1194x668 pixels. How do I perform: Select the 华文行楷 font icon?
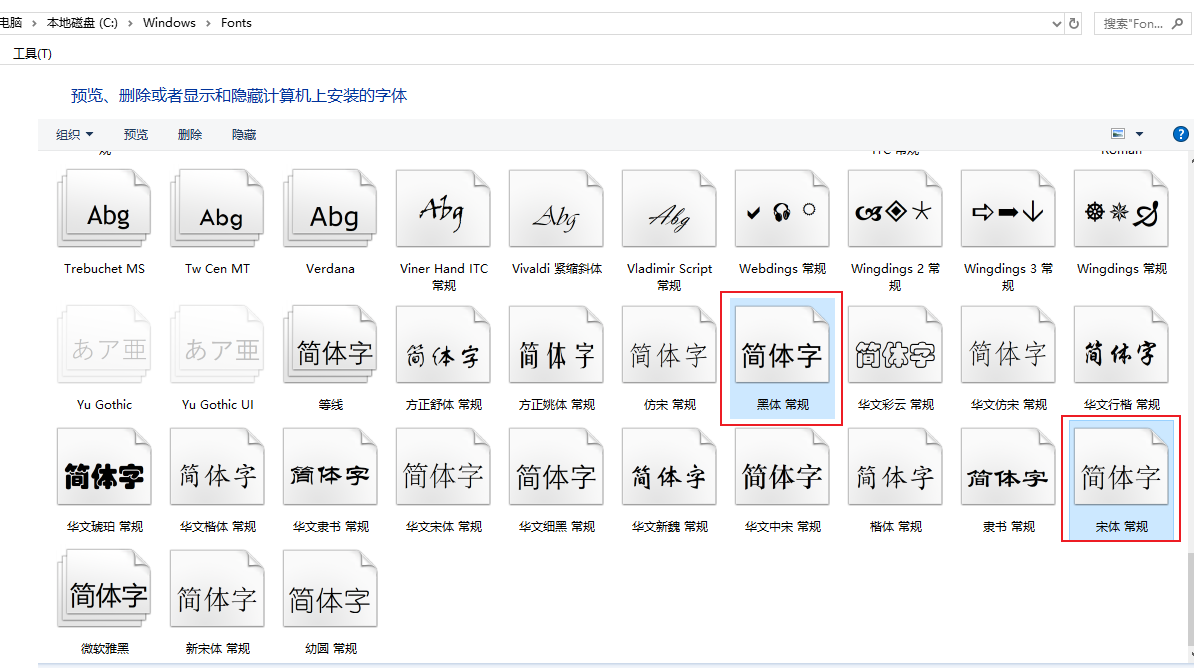tap(1121, 345)
